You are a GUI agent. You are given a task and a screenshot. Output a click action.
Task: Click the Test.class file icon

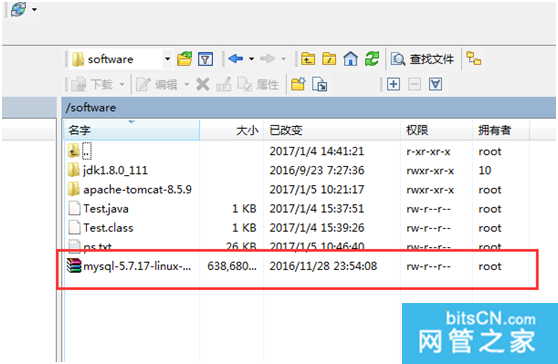click(x=74, y=228)
